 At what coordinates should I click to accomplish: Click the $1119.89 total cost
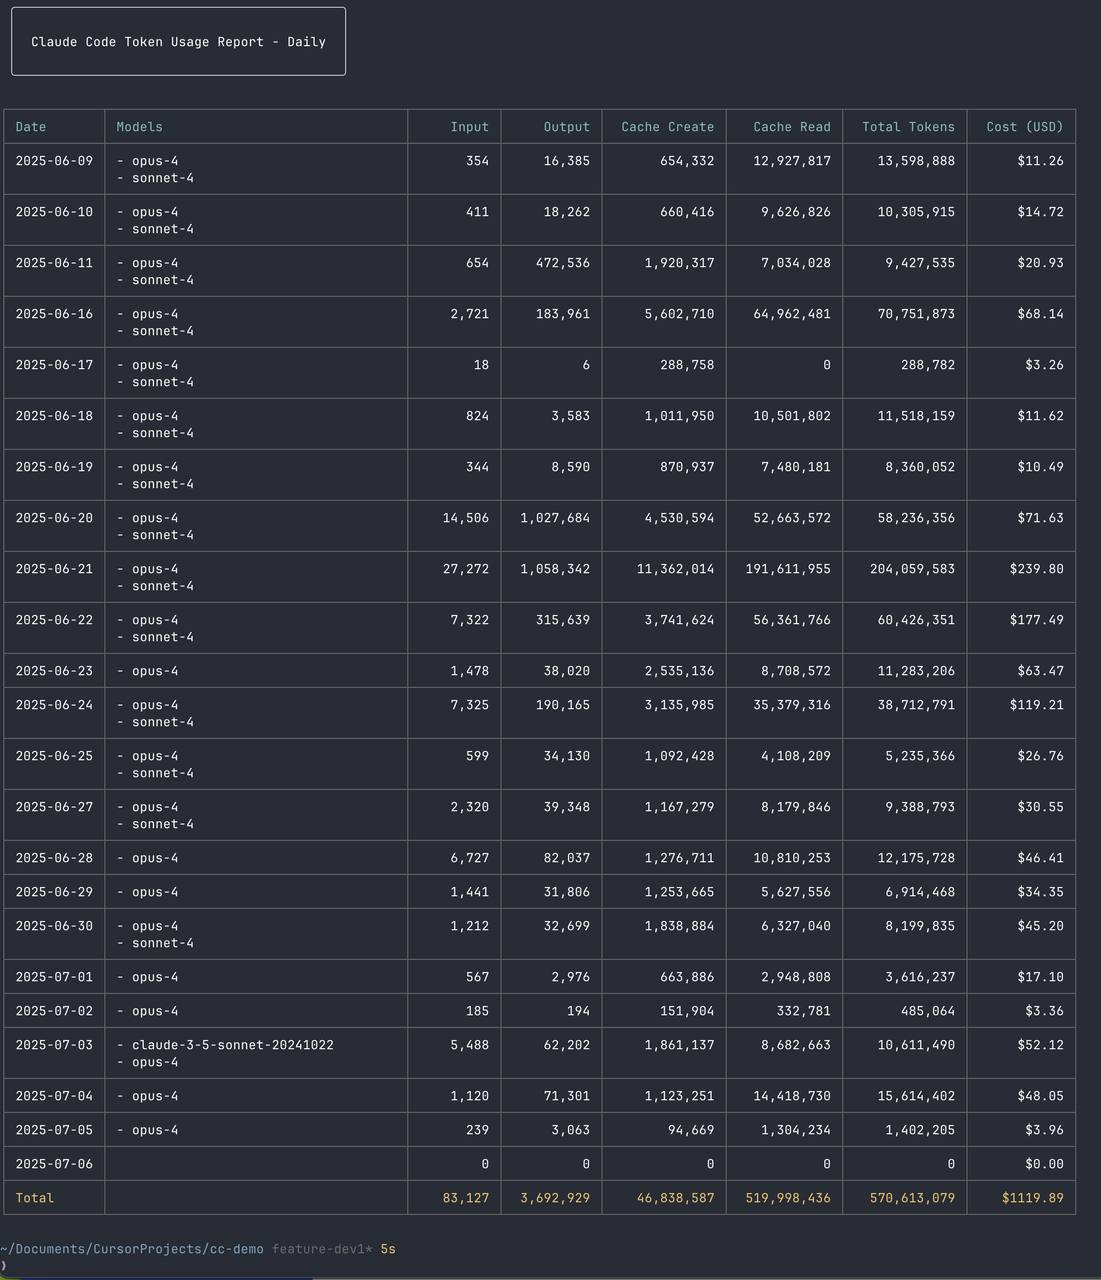[x=1032, y=1198]
